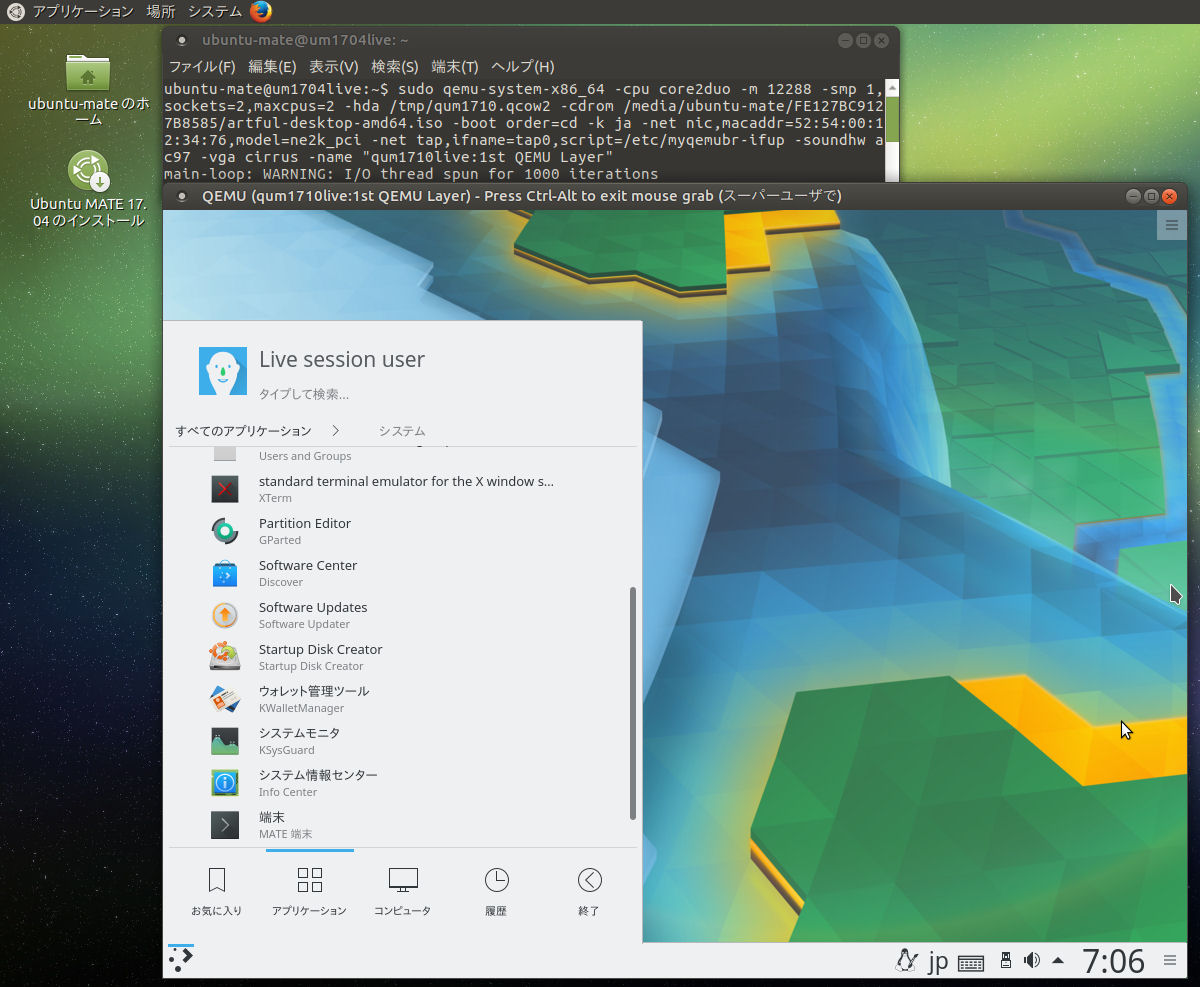Open XTerm terminal emulator entry icon
This screenshot has width=1200, height=987.
tap(225, 489)
